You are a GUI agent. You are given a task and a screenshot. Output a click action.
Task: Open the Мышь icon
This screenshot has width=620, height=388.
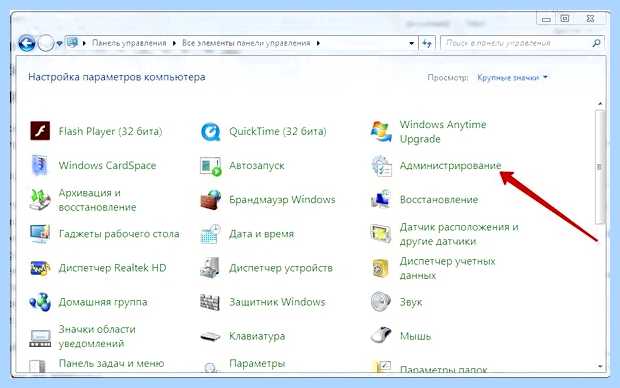(x=381, y=335)
